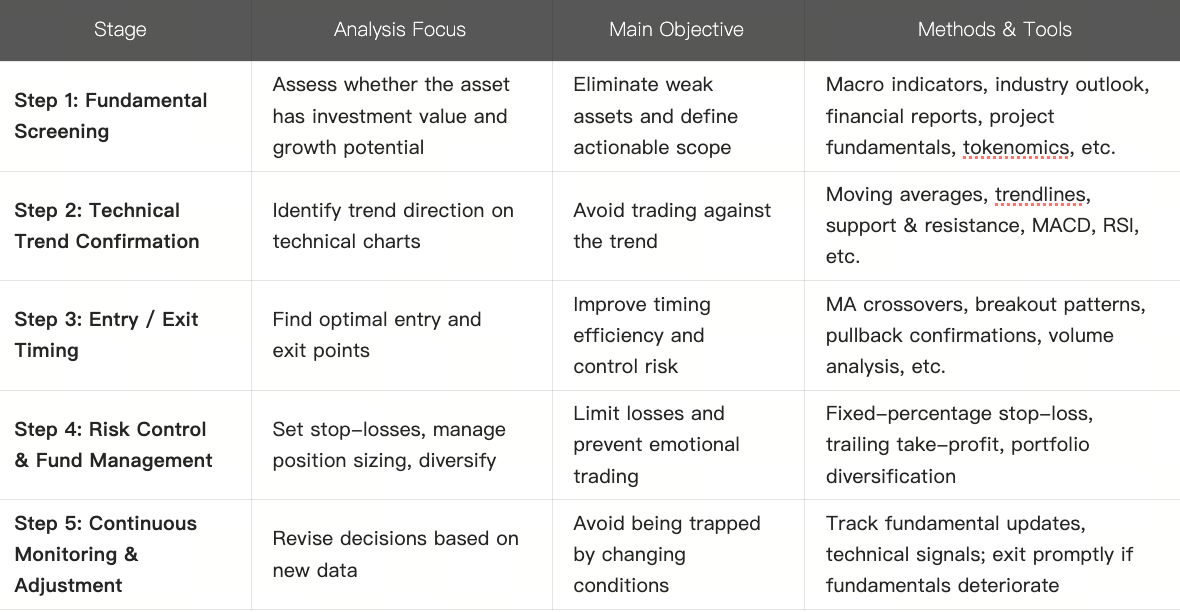This screenshot has height=612, width=1180.
Task: Select the Step 1: Fundamental Screening cell
Action: (111, 116)
